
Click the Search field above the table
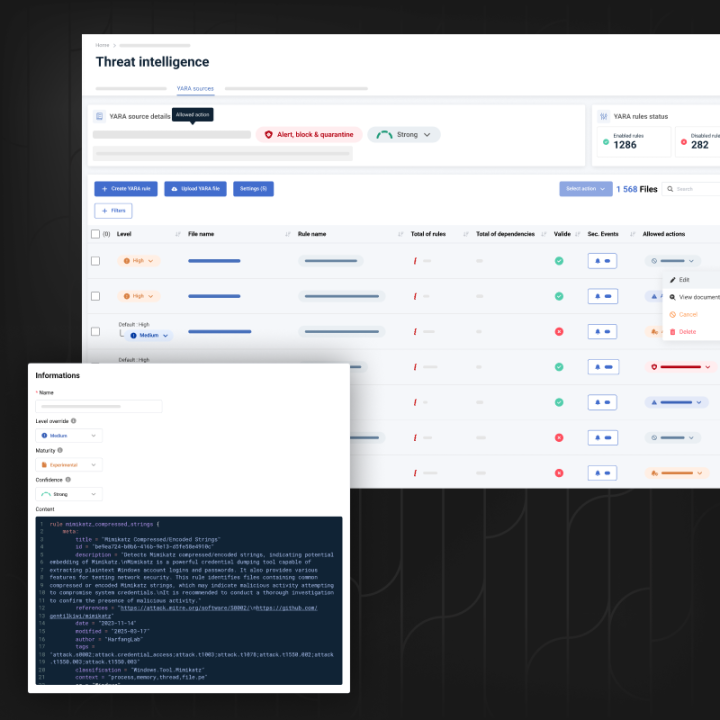click(691, 189)
